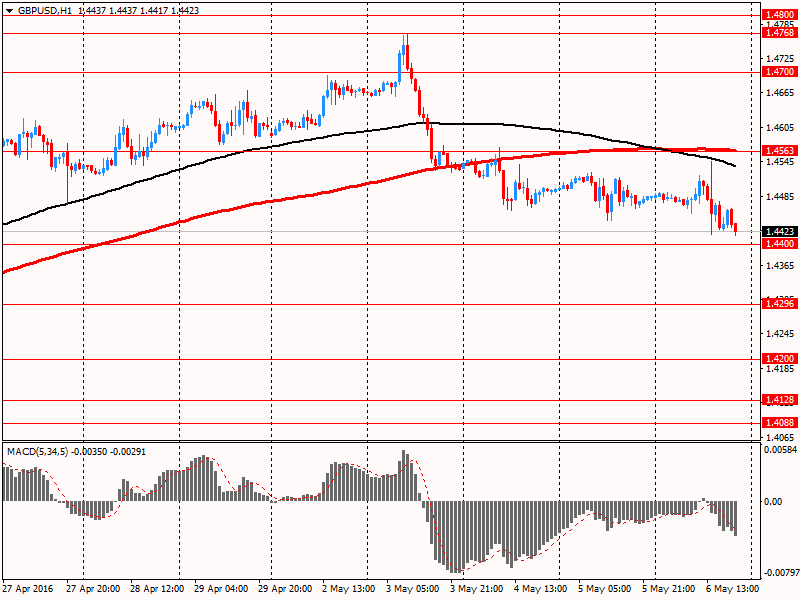Click the 1.4485 price scale value
The image size is (800, 600).
pyautogui.click(x=780, y=196)
